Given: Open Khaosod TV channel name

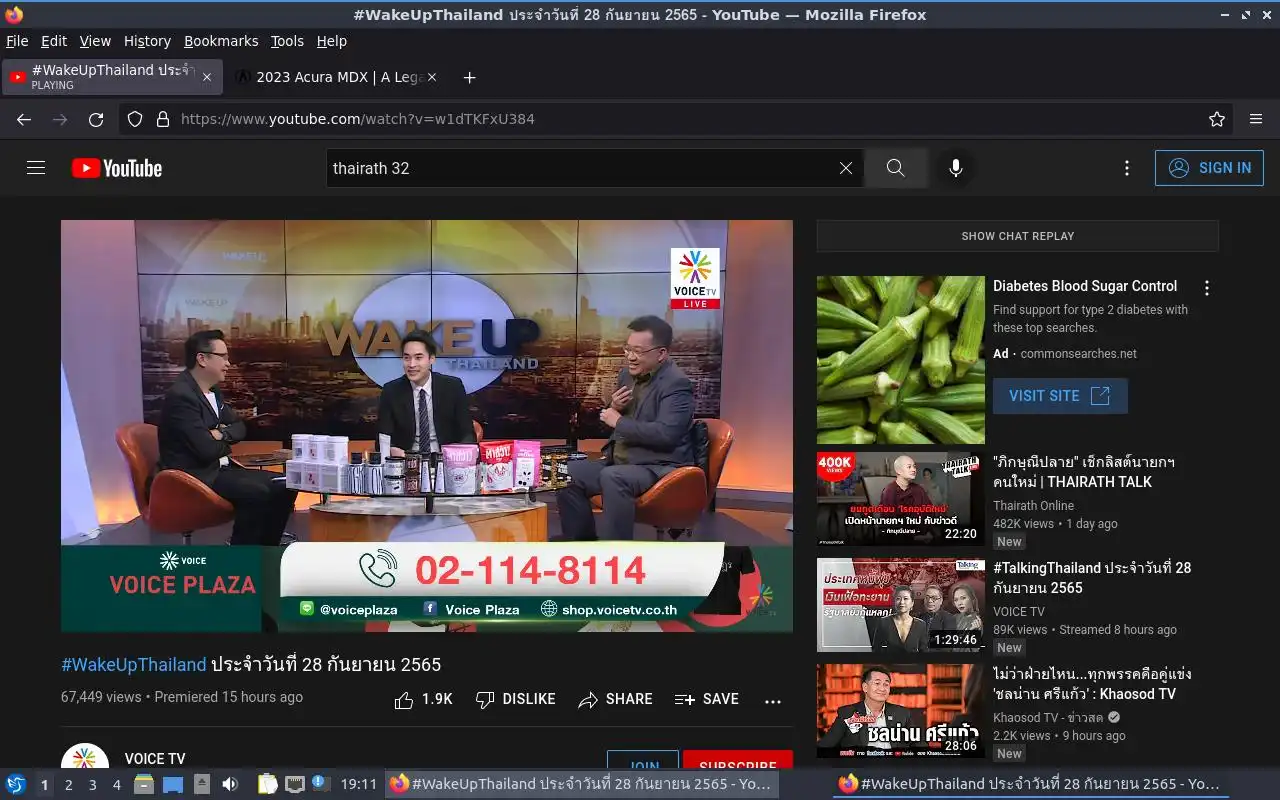Looking at the screenshot, I should [x=1048, y=718].
